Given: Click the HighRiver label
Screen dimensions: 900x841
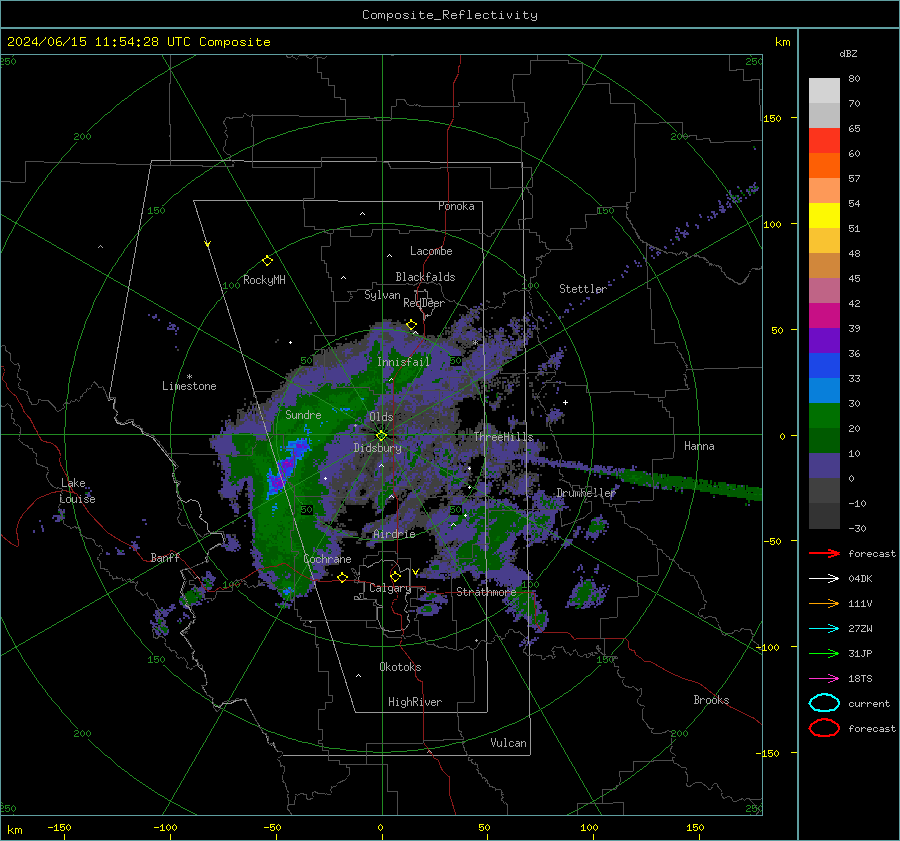Looking at the screenshot, I should 415,702.
